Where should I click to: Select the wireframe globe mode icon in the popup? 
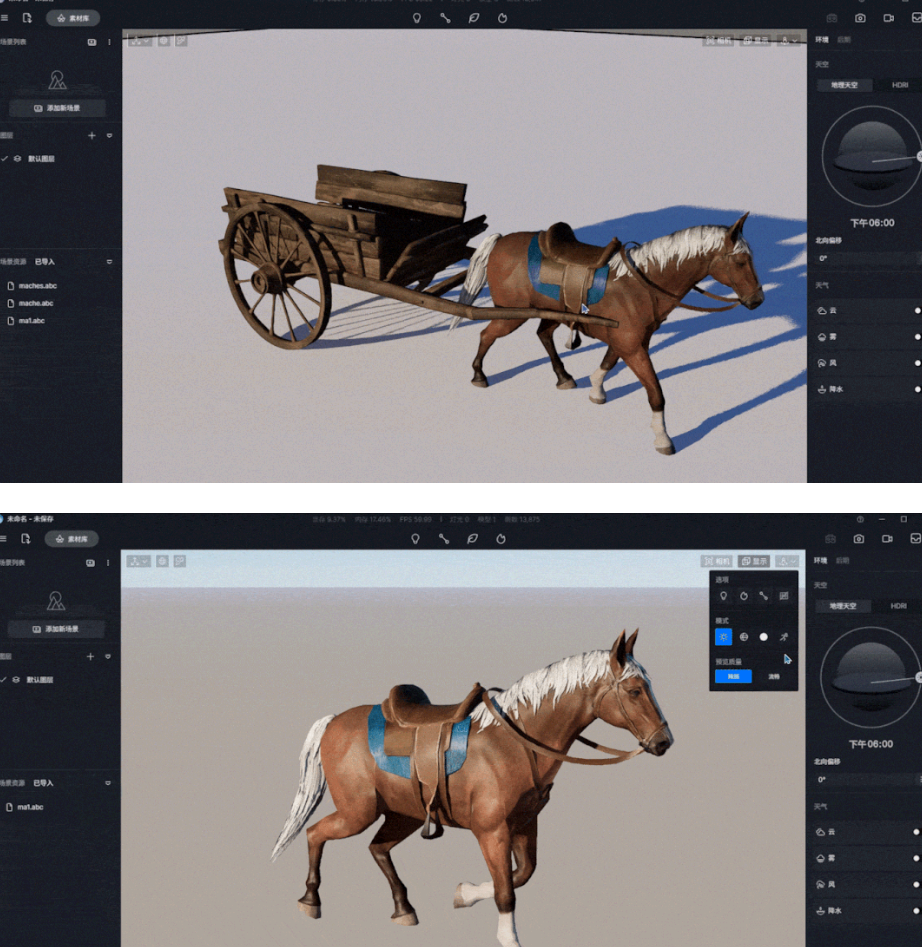pyautogui.click(x=744, y=637)
